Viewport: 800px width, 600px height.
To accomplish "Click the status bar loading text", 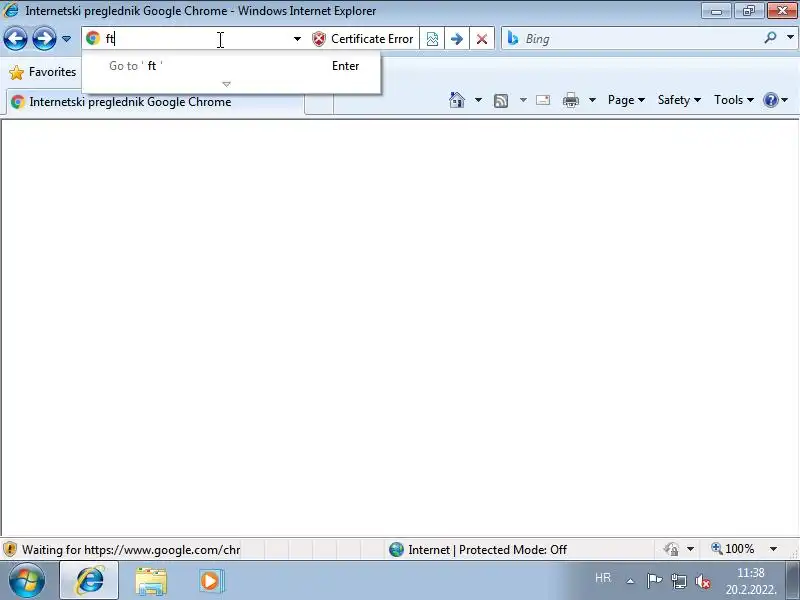I will point(131,549).
